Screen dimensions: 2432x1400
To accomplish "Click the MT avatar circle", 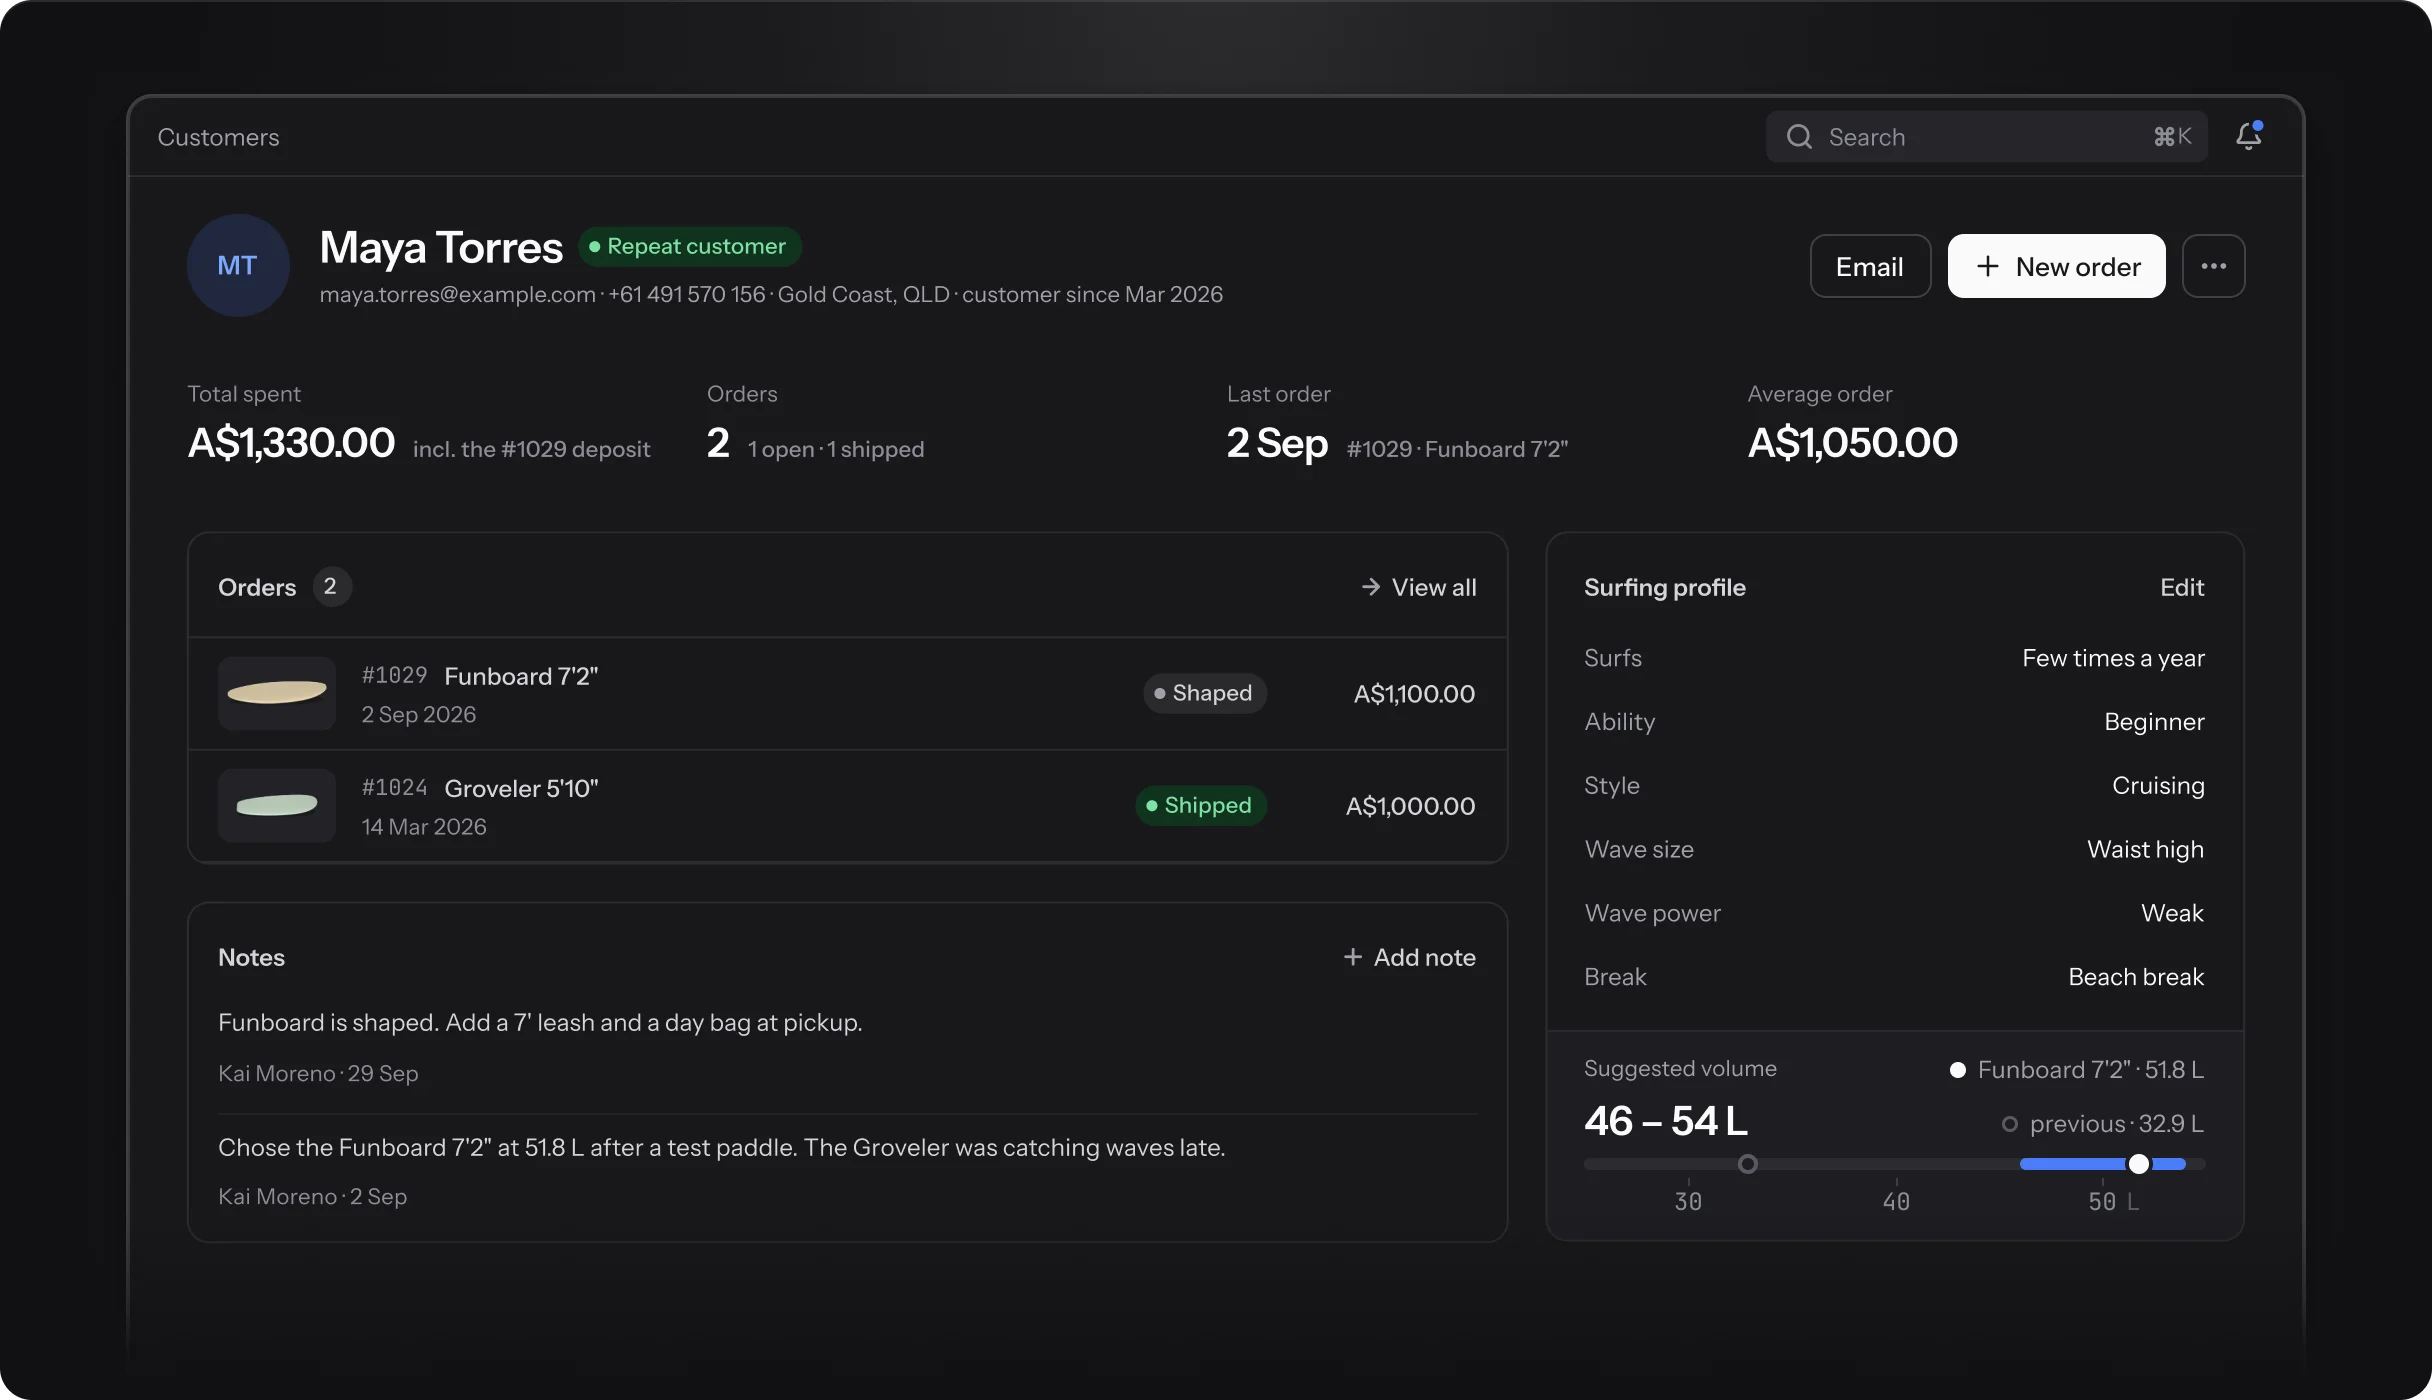I will [x=238, y=265].
